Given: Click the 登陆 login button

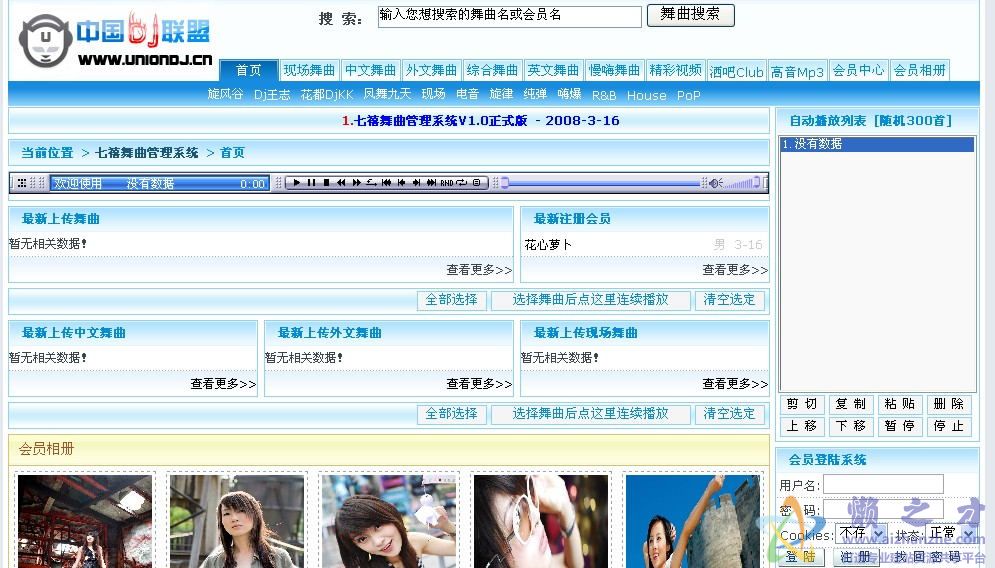Looking at the screenshot, I should tap(799, 557).
